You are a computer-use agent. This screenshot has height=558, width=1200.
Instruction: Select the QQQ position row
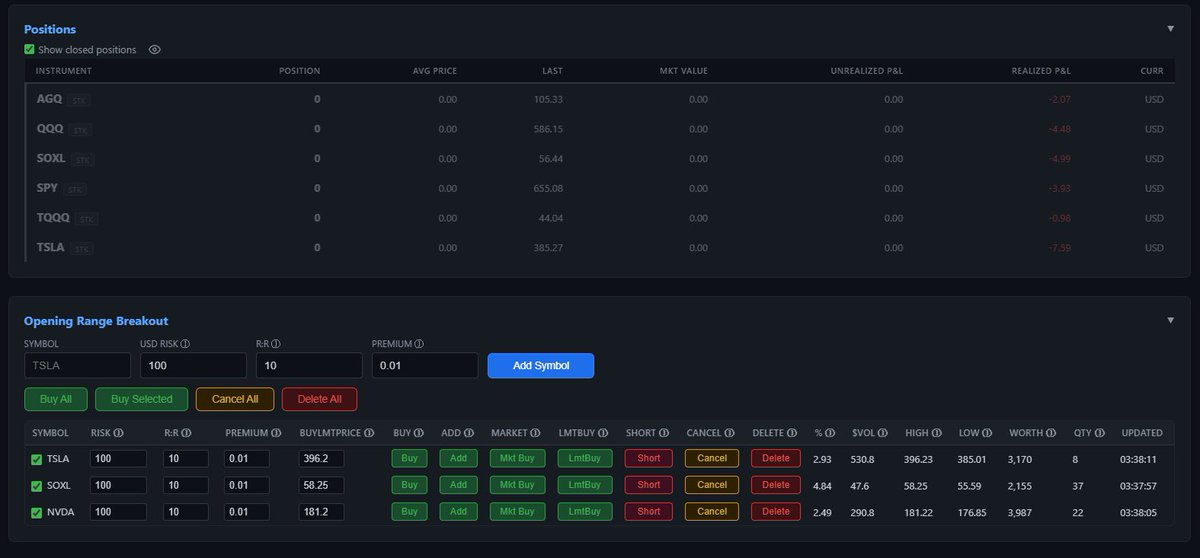click(x=600, y=129)
